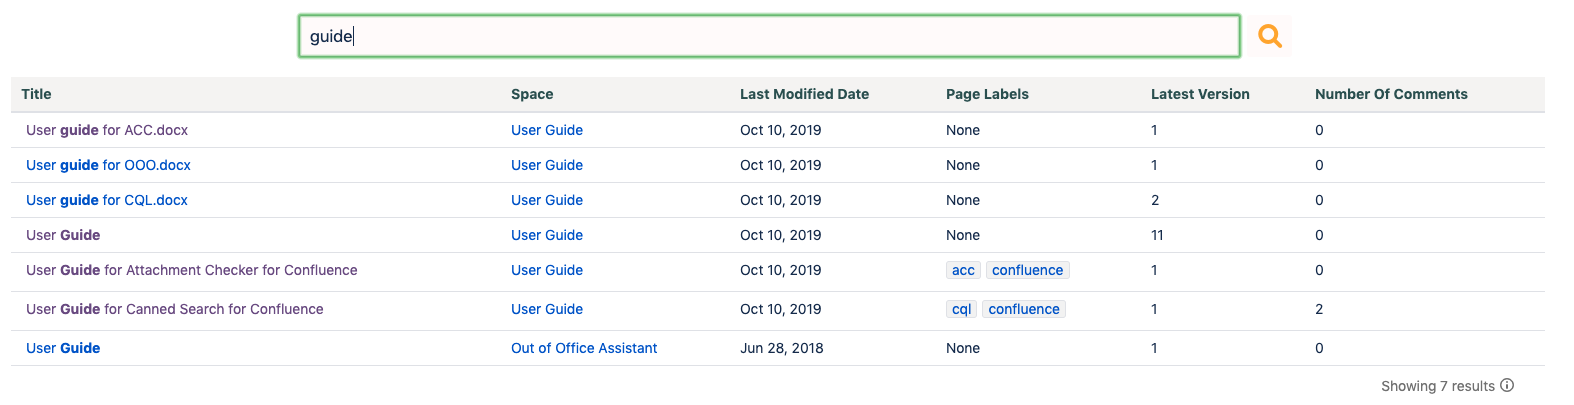
Task: Open User Guide for Attachment Checker for Confluence
Action: [x=191, y=270]
